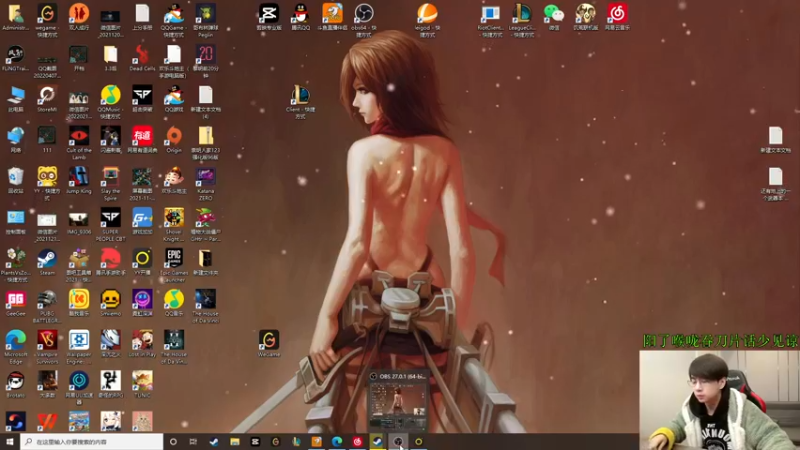Click the WeGame G taskbar icon
This screenshot has width=800, height=450.
click(x=276, y=441)
